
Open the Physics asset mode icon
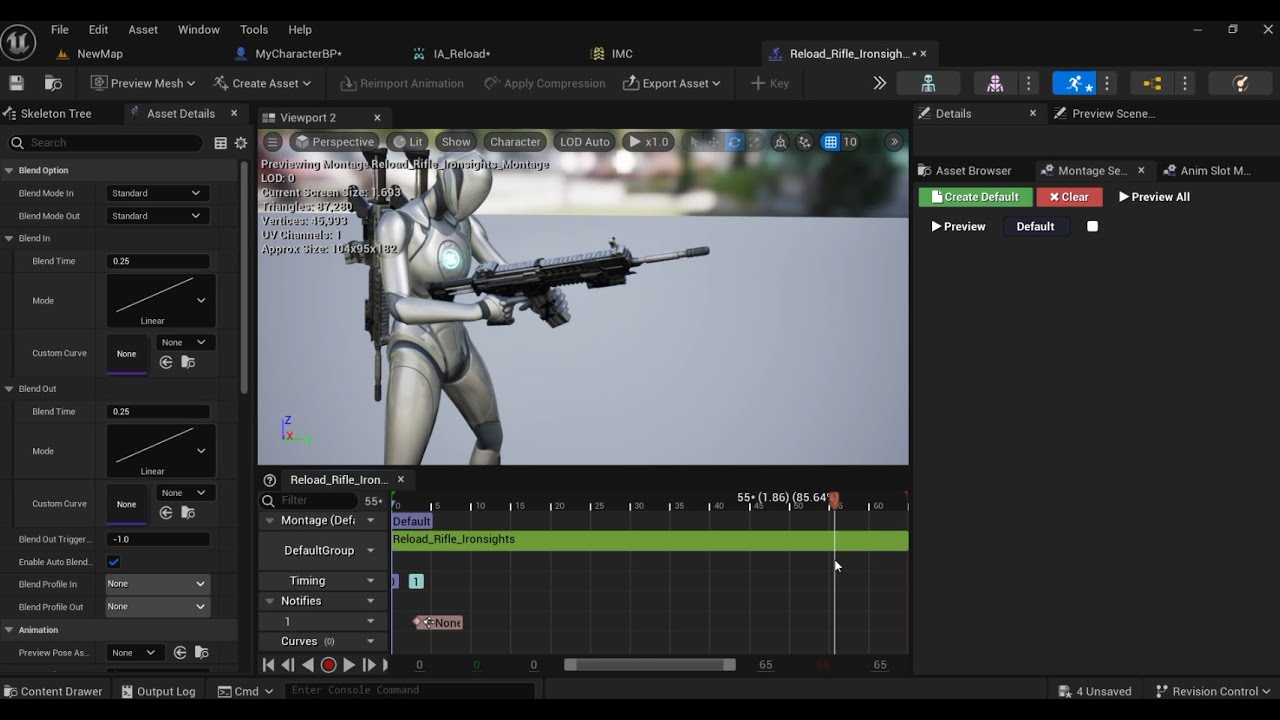click(x=1241, y=83)
